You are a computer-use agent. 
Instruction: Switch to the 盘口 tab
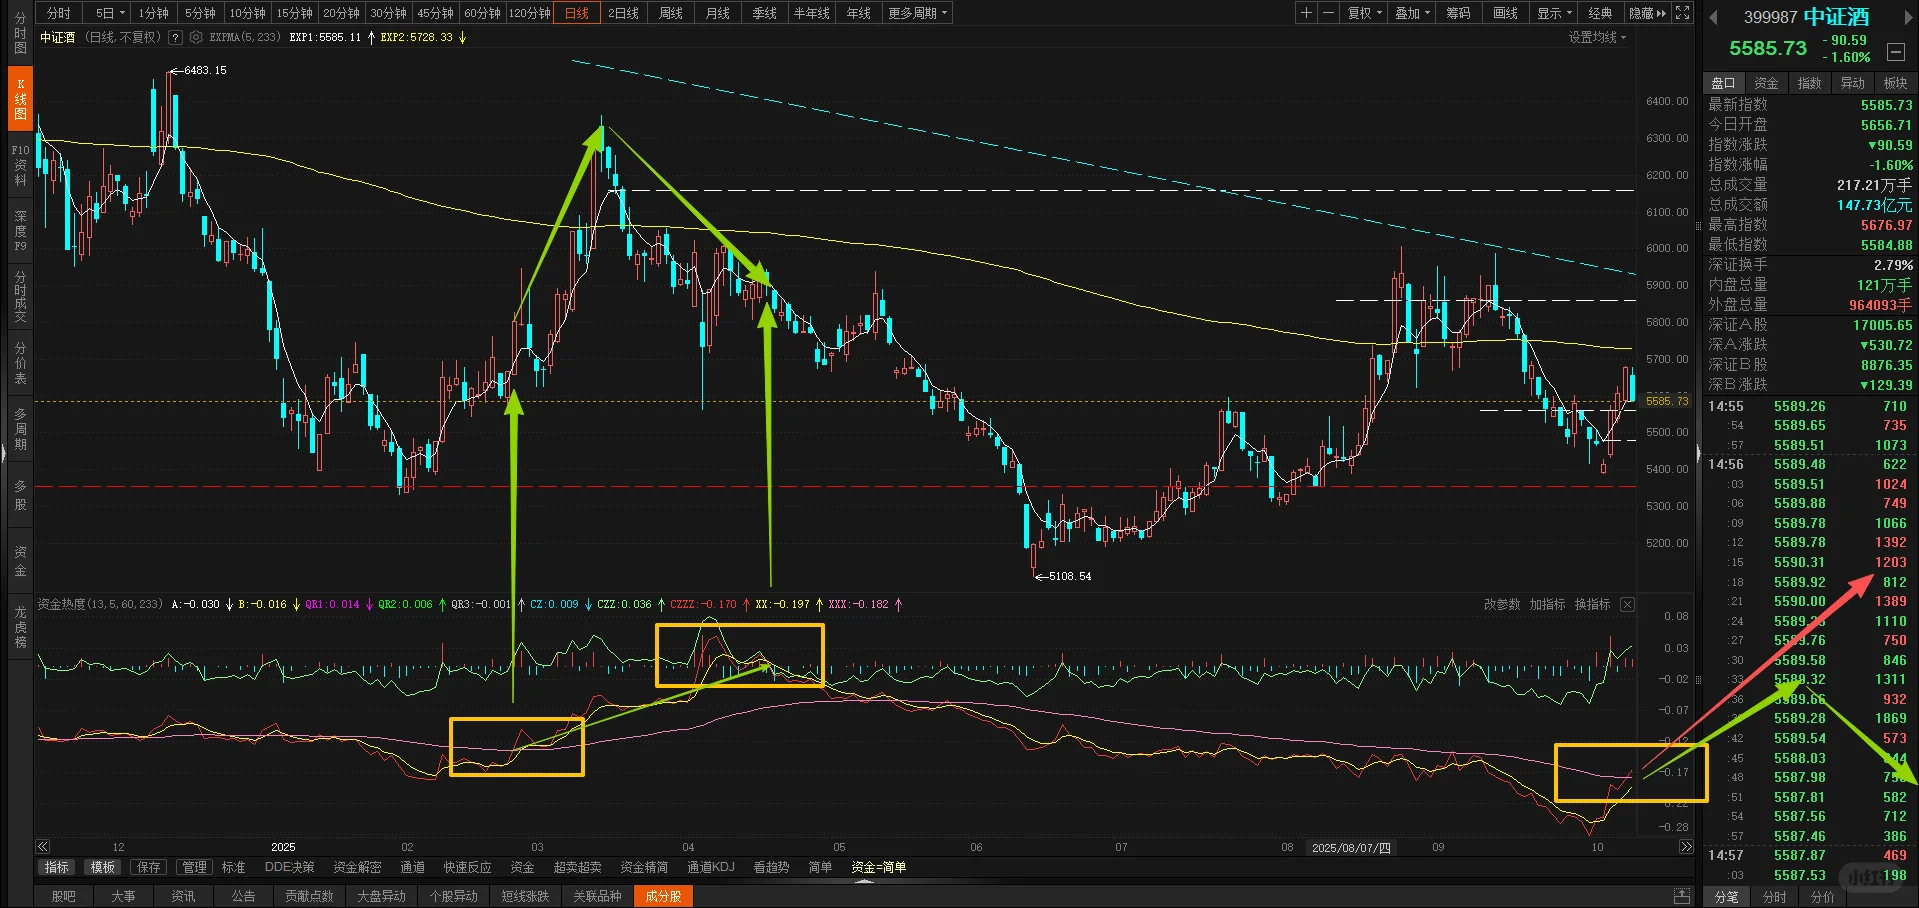(x=1723, y=83)
